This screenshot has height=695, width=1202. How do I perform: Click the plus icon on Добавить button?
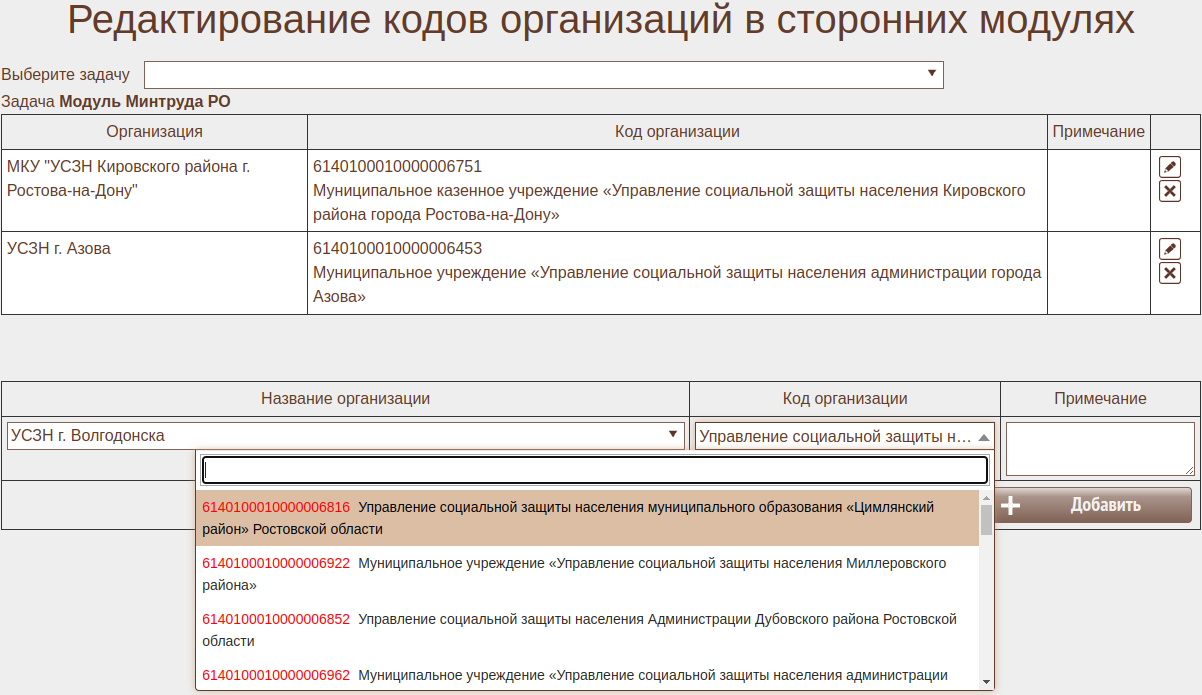click(x=1010, y=505)
